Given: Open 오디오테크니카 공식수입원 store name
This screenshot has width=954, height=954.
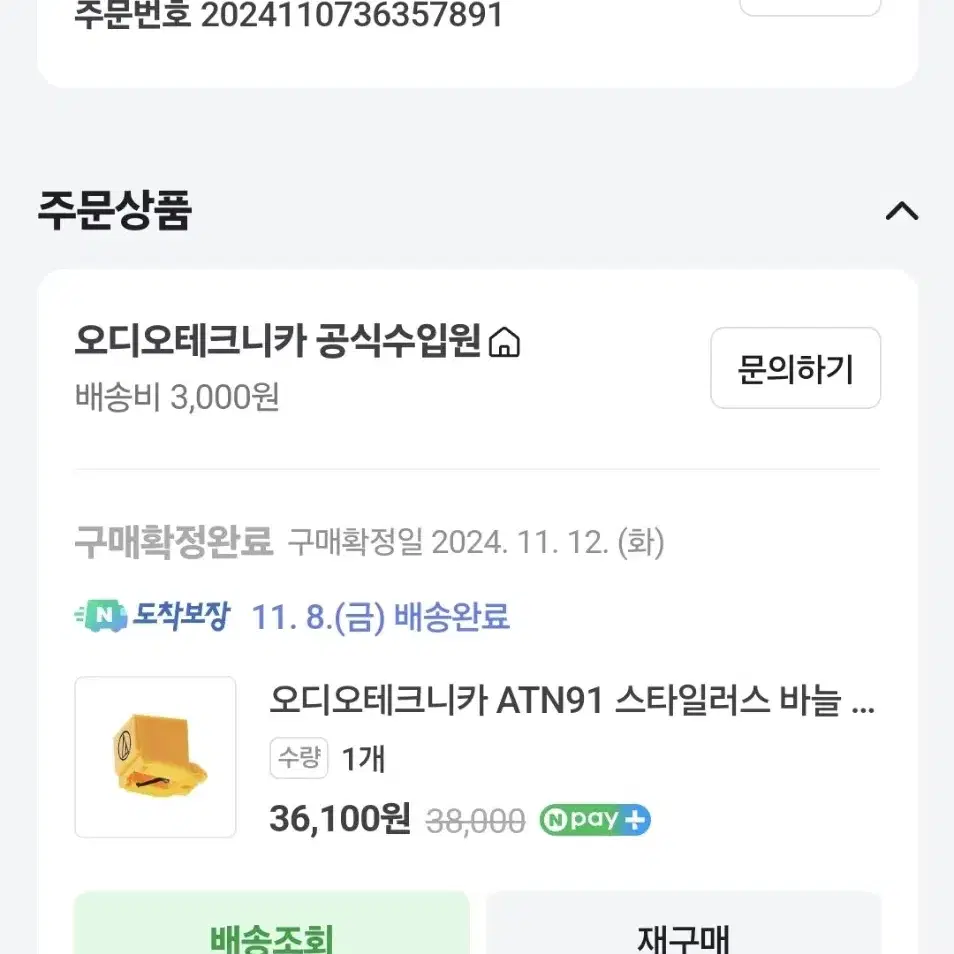Looking at the screenshot, I should pos(278,341).
